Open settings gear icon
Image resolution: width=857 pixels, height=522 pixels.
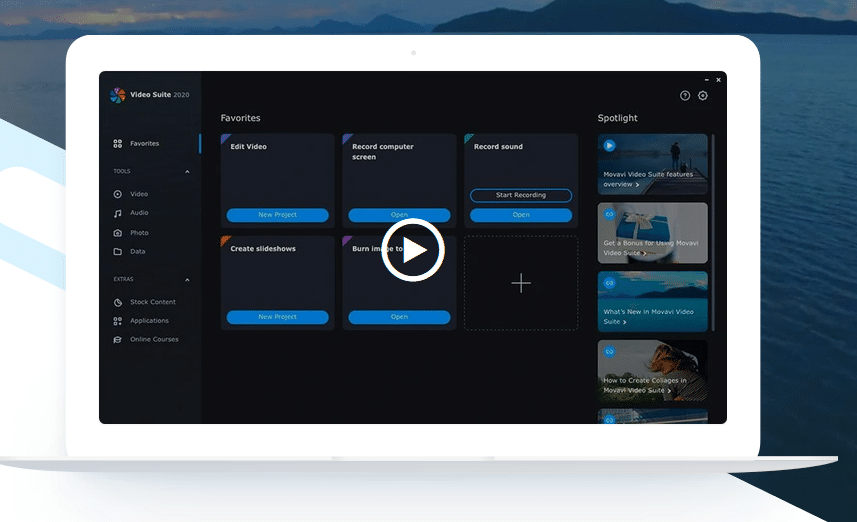(x=703, y=96)
